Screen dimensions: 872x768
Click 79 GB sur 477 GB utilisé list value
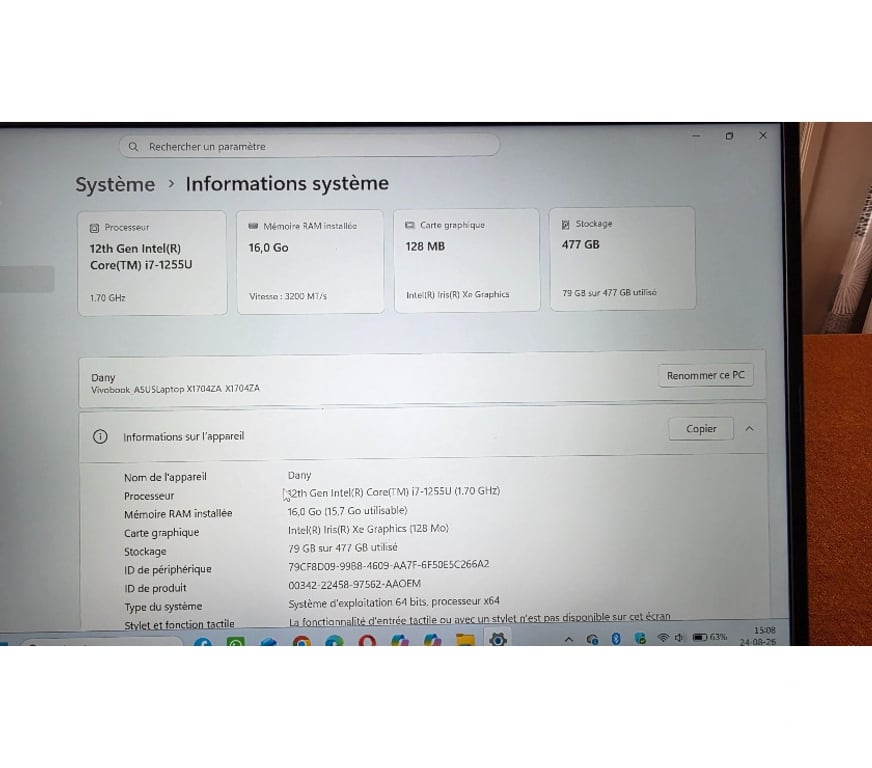point(343,548)
